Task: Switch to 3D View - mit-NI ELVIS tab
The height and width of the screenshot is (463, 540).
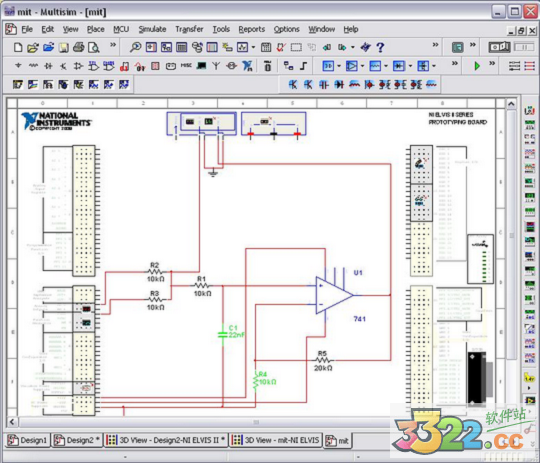Action: coord(276,440)
